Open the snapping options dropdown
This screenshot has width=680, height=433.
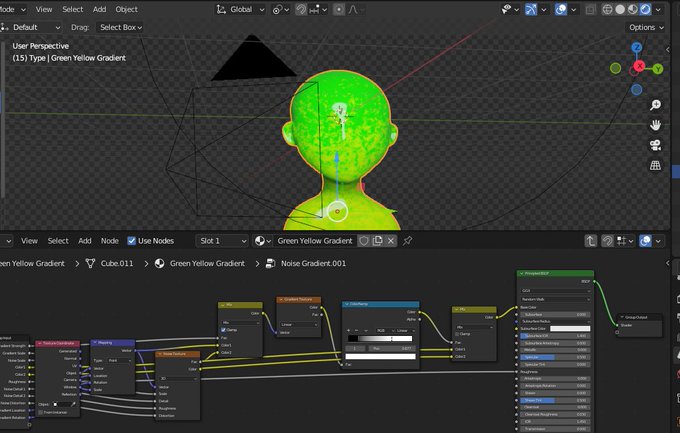coord(319,10)
